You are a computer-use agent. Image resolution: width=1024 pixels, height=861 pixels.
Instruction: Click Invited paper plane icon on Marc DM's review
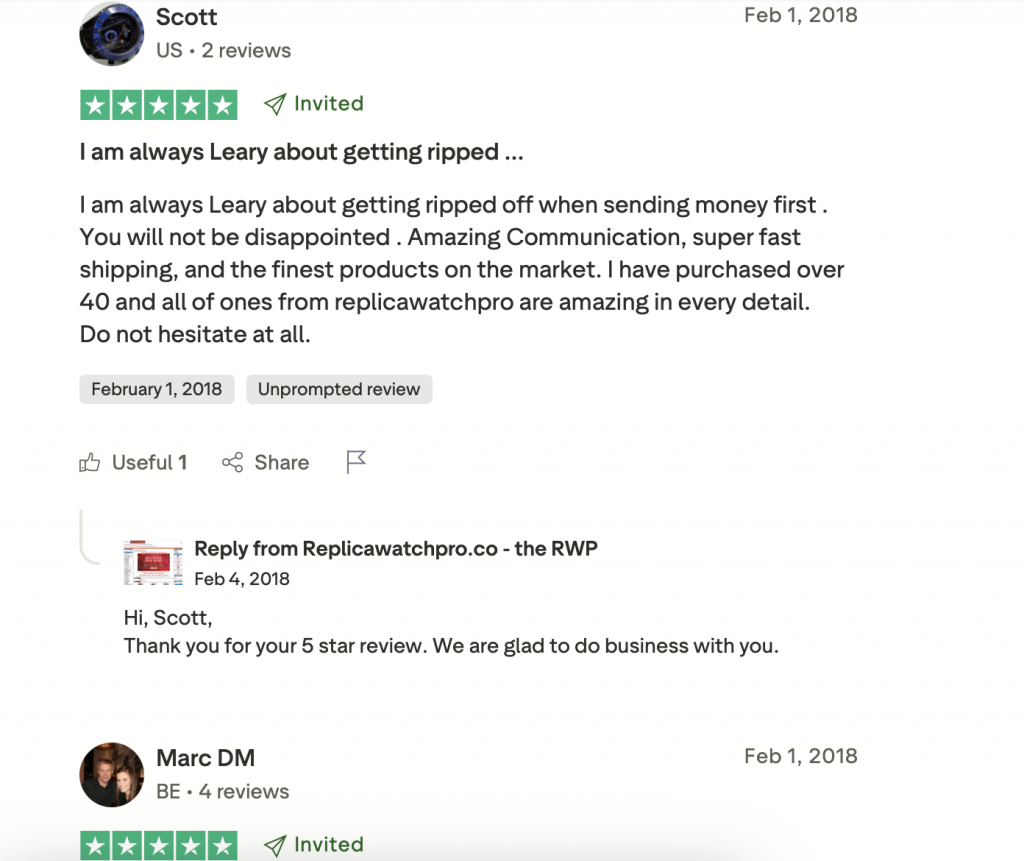275,845
